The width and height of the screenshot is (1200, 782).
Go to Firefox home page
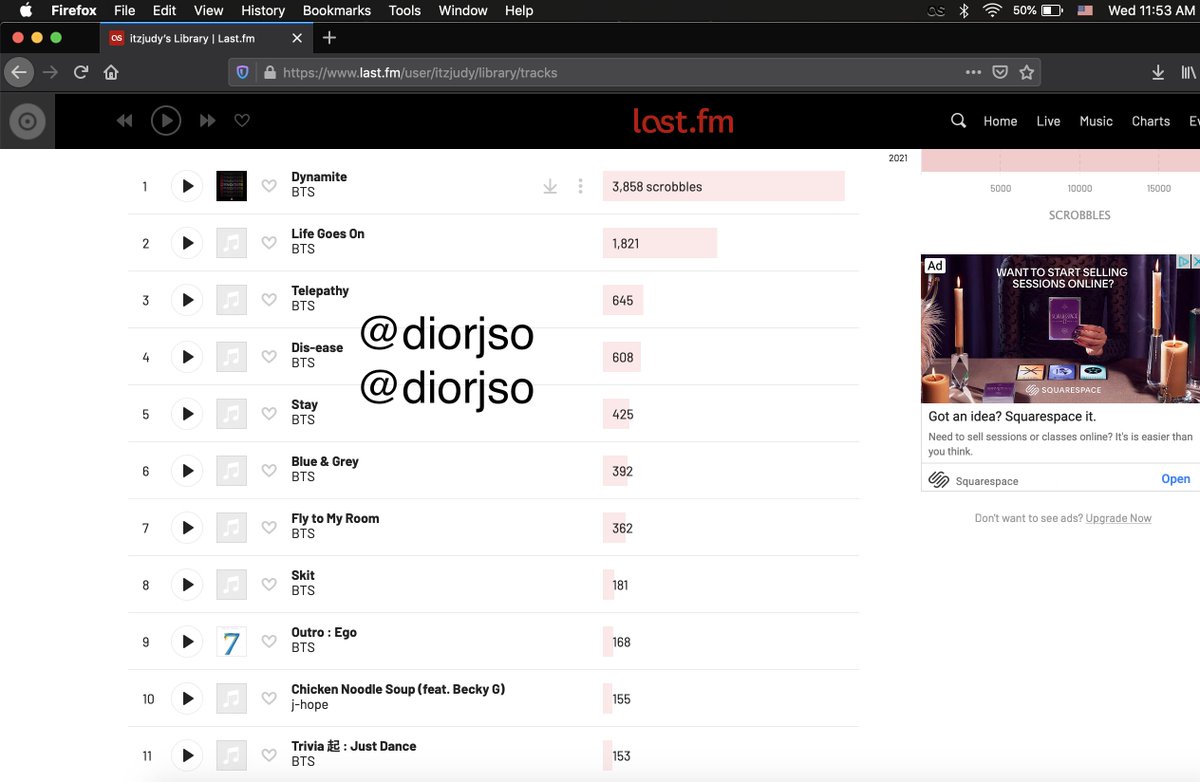(x=111, y=72)
